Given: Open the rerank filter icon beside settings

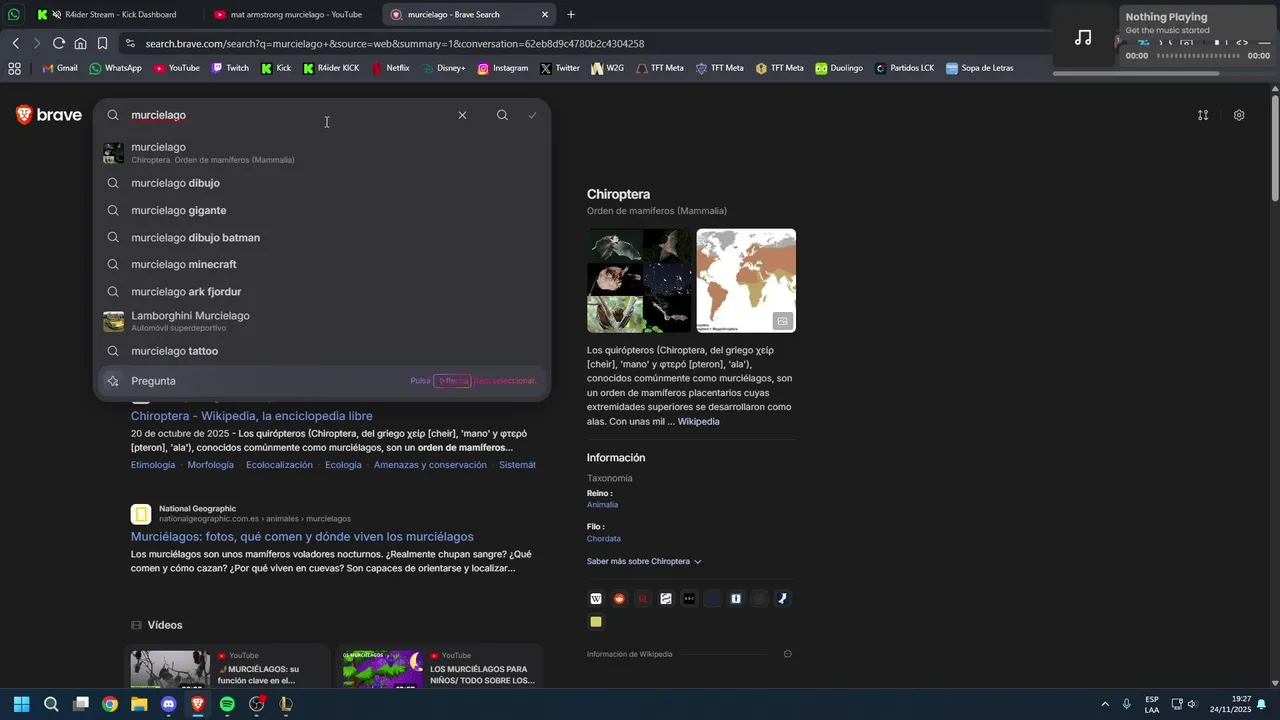Looking at the screenshot, I should point(1203,115).
